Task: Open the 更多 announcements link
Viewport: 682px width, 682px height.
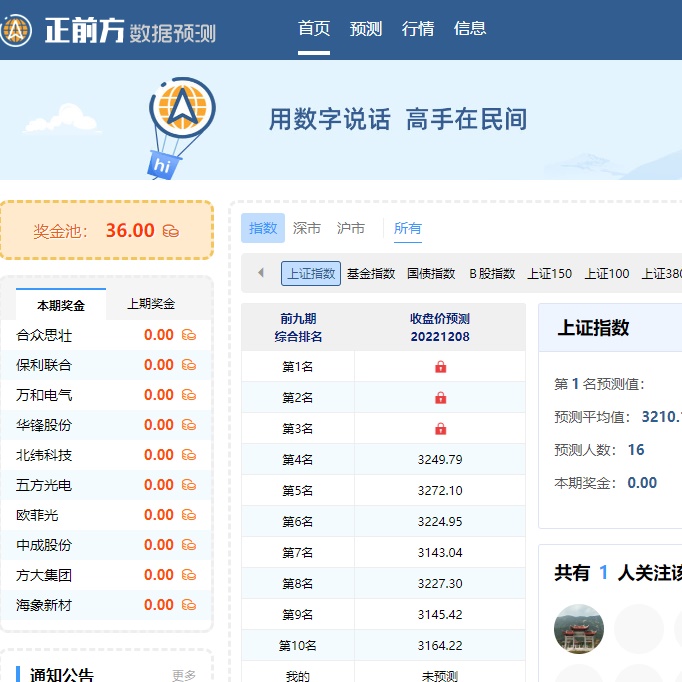Action: point(184,675)
